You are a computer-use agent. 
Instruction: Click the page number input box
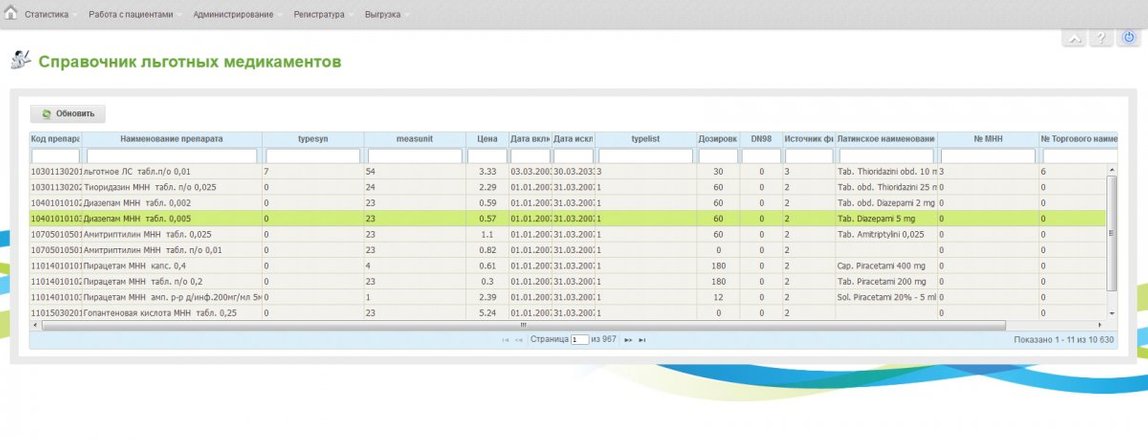[x=579, y=341]
